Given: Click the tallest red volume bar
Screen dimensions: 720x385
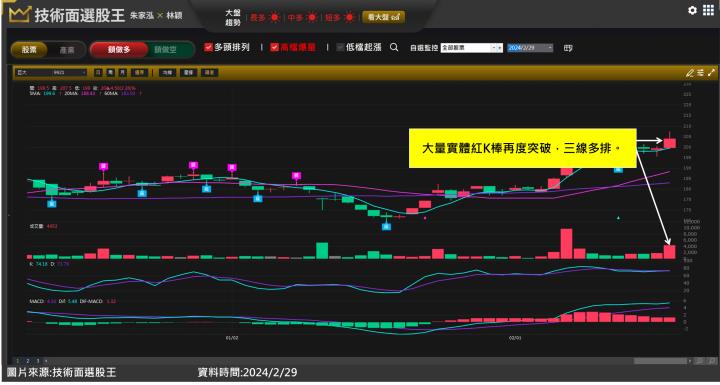Looking at the screenshot, I should [x=567, y=244].
